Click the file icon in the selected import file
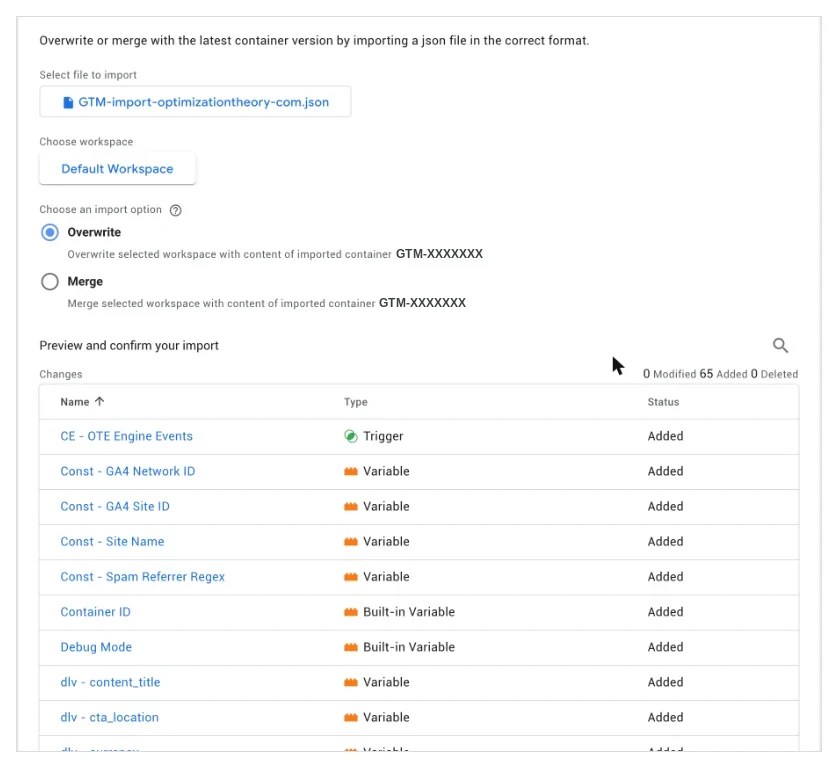The image size is (838, 768). pos(68,102)
